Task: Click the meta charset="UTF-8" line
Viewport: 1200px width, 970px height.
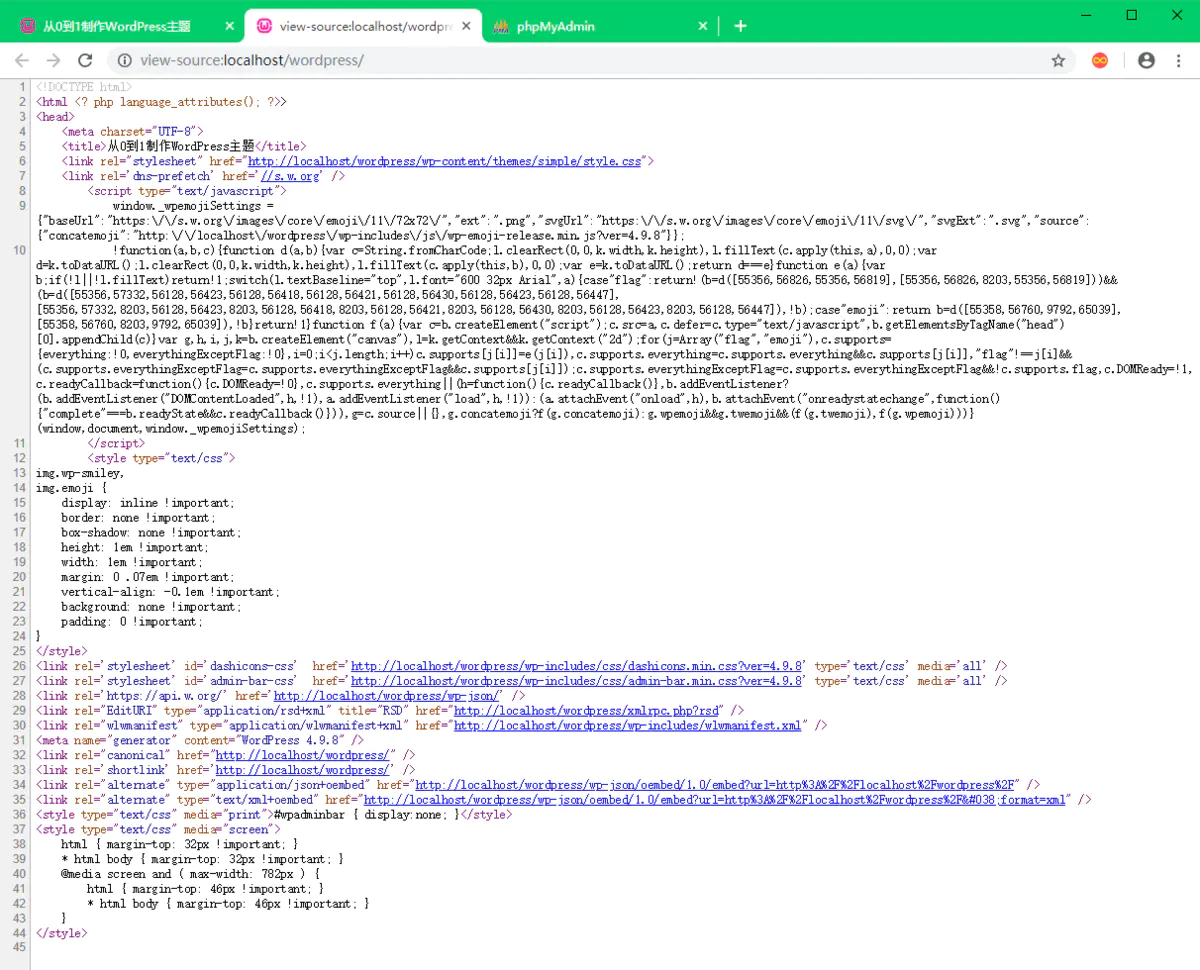Action: (x=133, y=131)
